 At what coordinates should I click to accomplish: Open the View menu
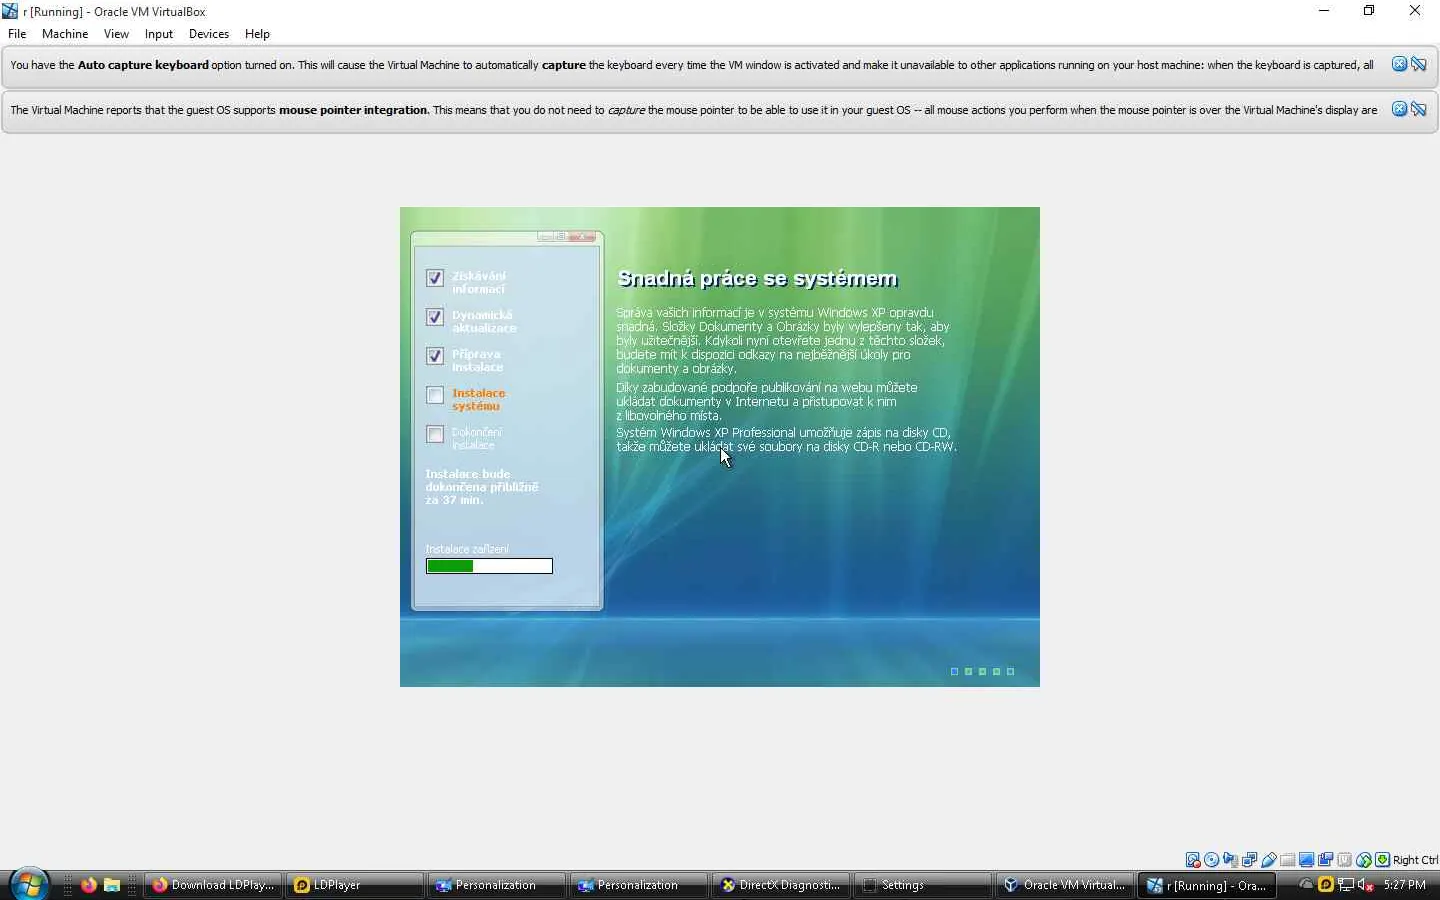[116, 34]
